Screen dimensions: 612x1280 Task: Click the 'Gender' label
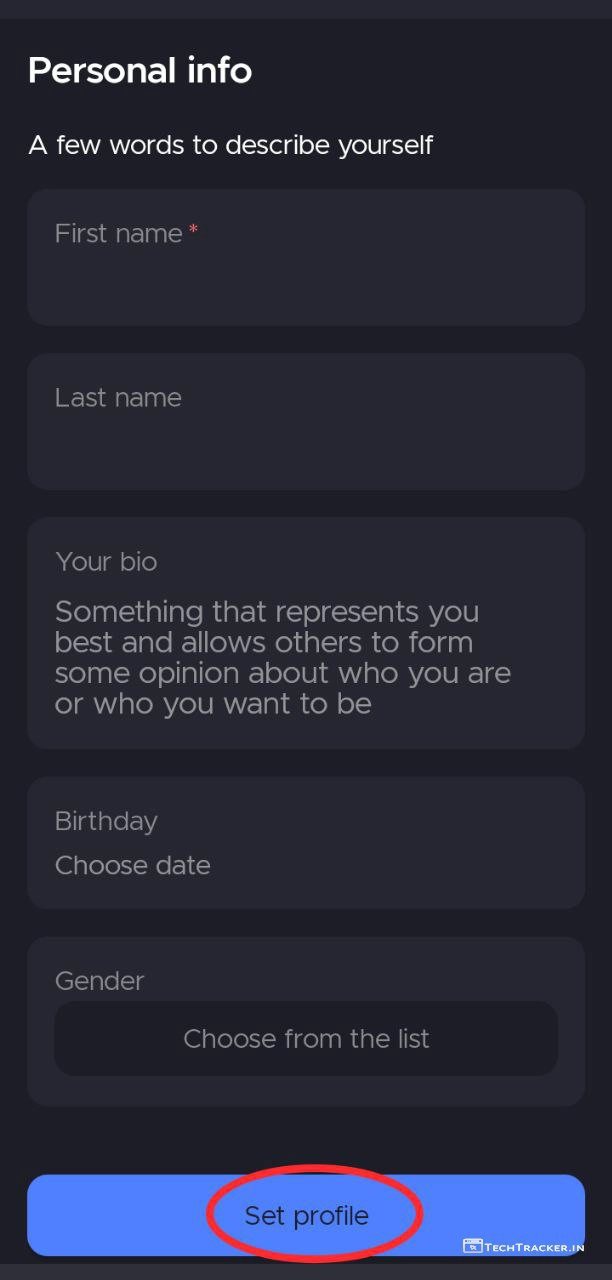[x=100, y=981]
